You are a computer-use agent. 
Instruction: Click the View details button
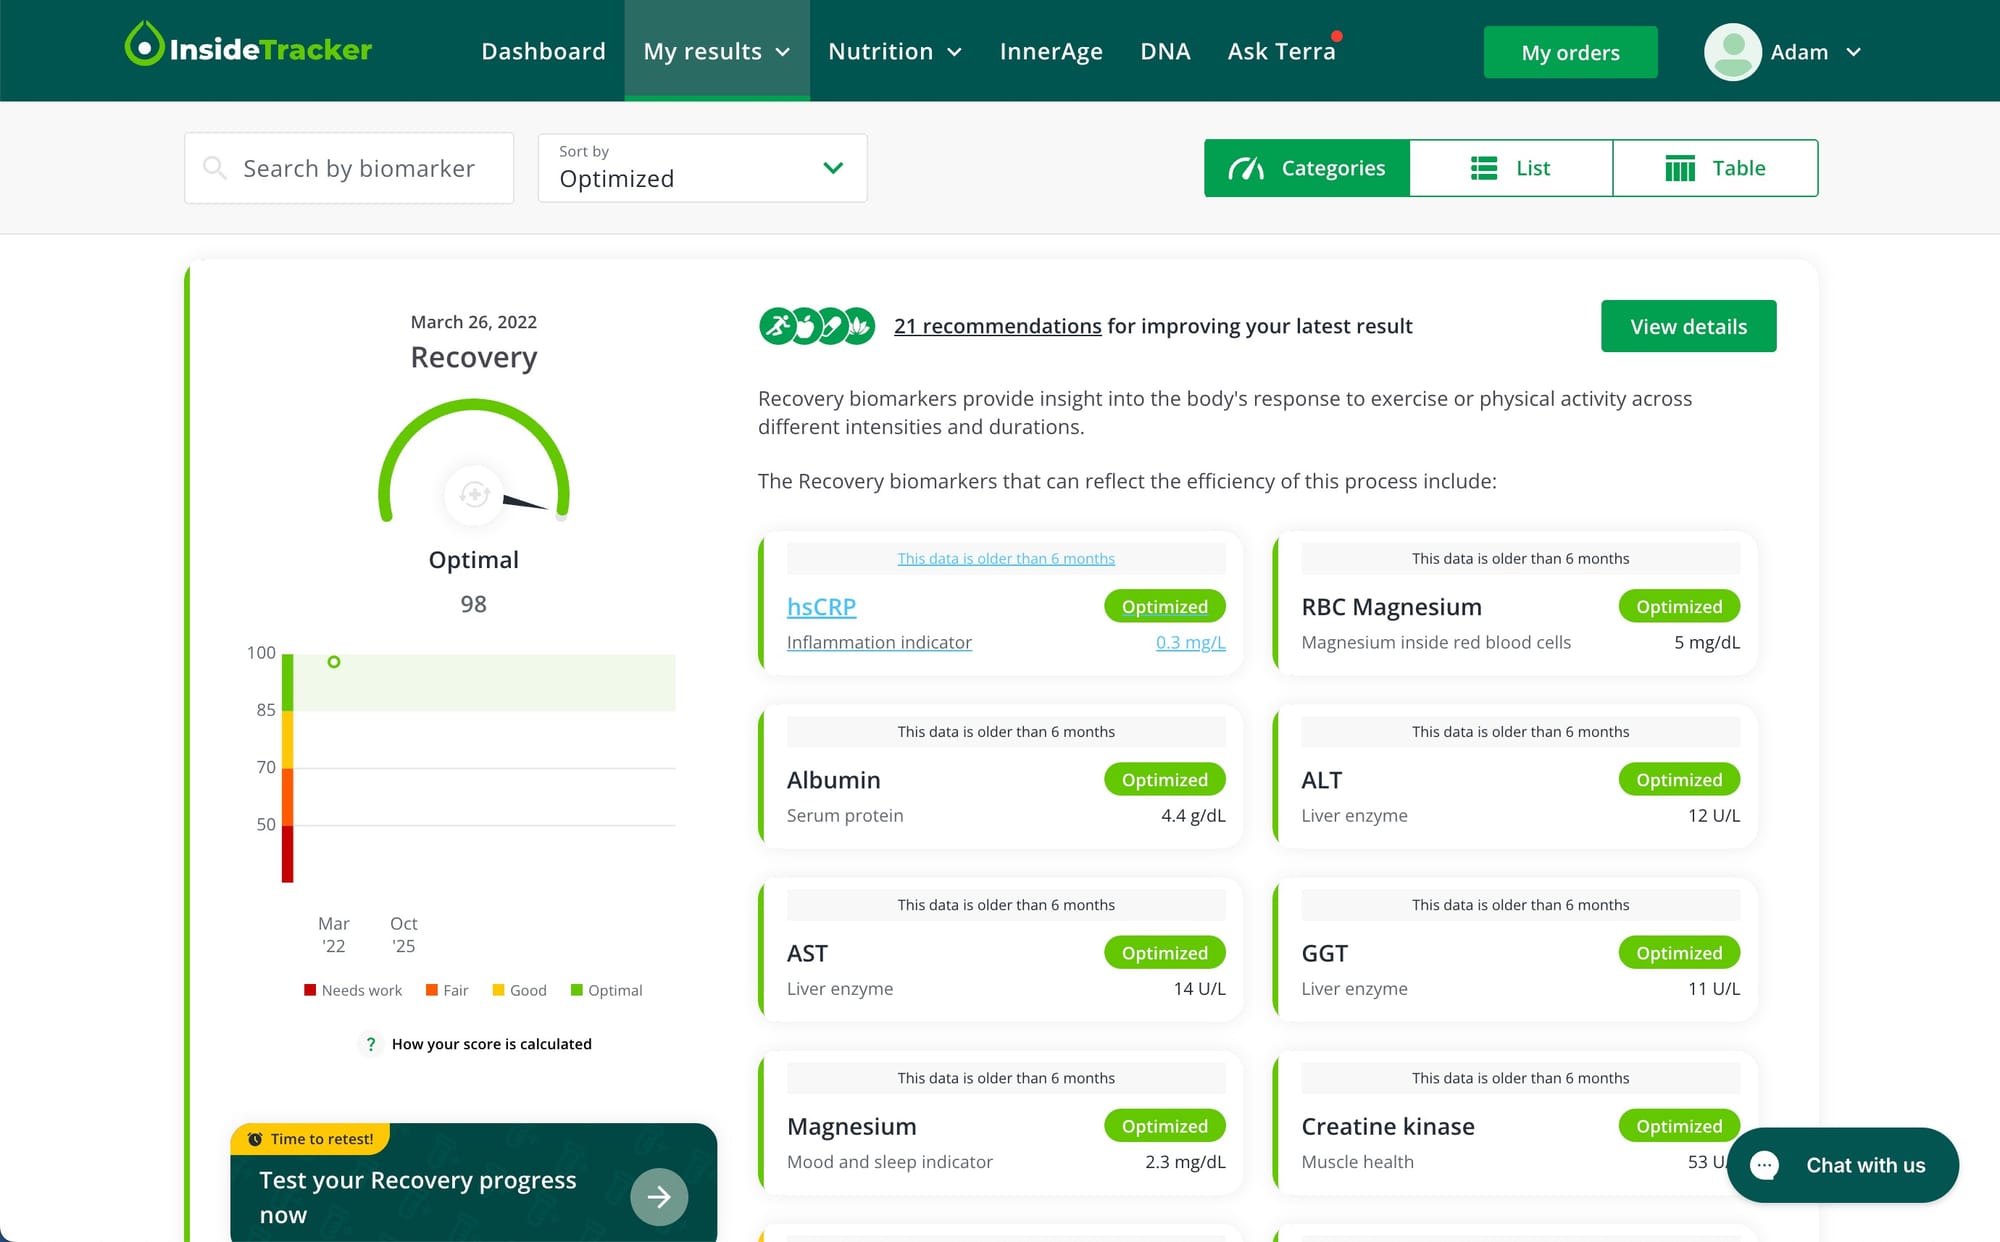[1688, 326]
